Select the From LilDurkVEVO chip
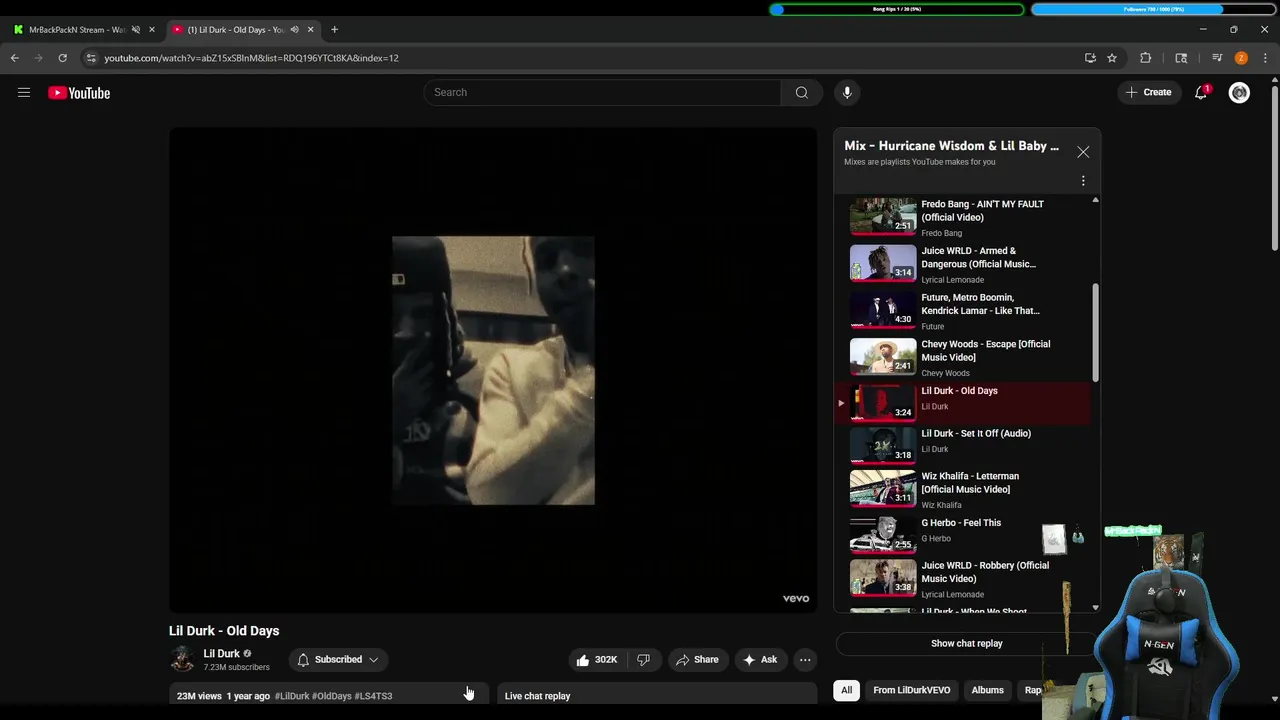This screenshot has width=1280, height=720. (x=912, y=690)
